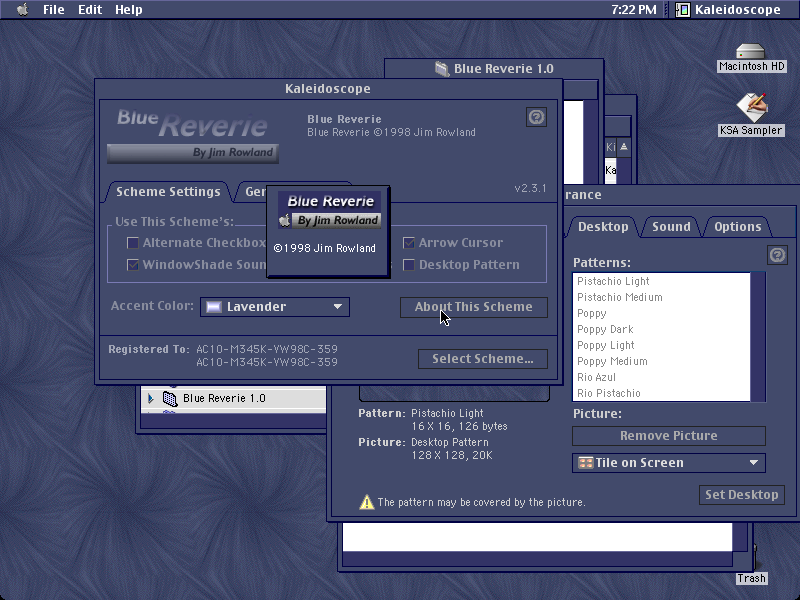This screenshot has height=600, width=800.
Task: Open the Help menu
Action: click(x=129, y=10)
